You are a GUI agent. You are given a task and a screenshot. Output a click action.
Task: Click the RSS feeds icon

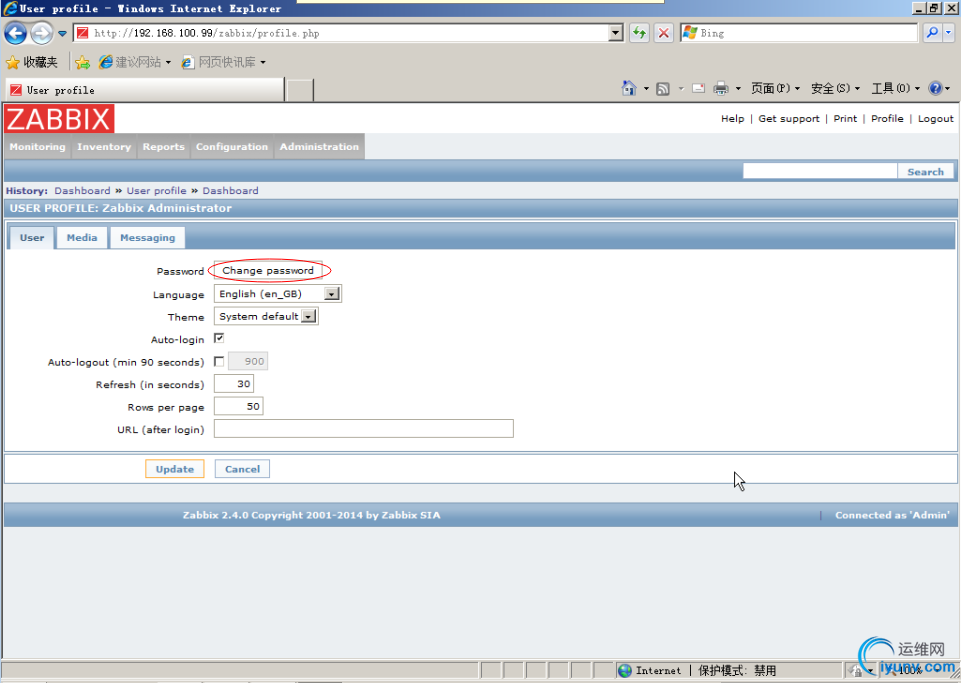tap(663, 89)
